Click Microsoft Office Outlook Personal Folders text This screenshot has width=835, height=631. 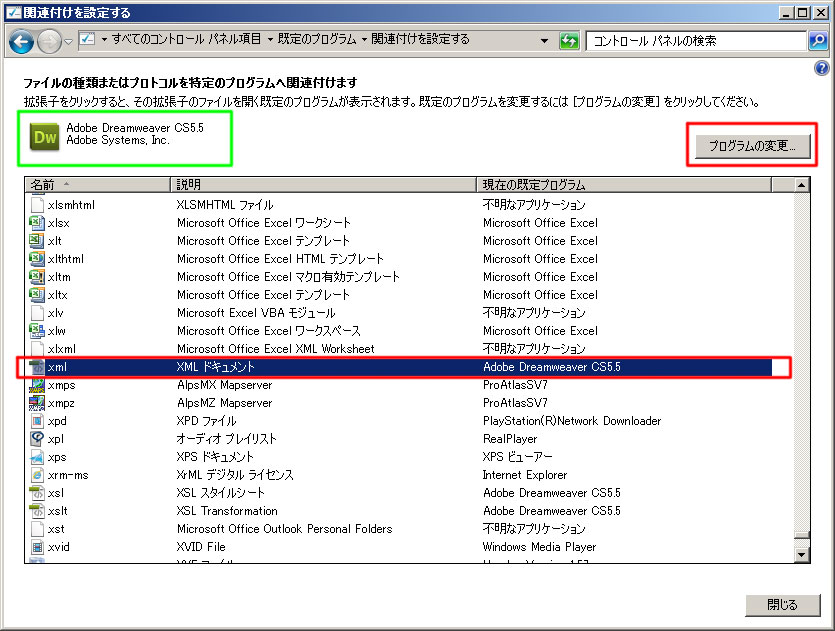coord(284,529)
